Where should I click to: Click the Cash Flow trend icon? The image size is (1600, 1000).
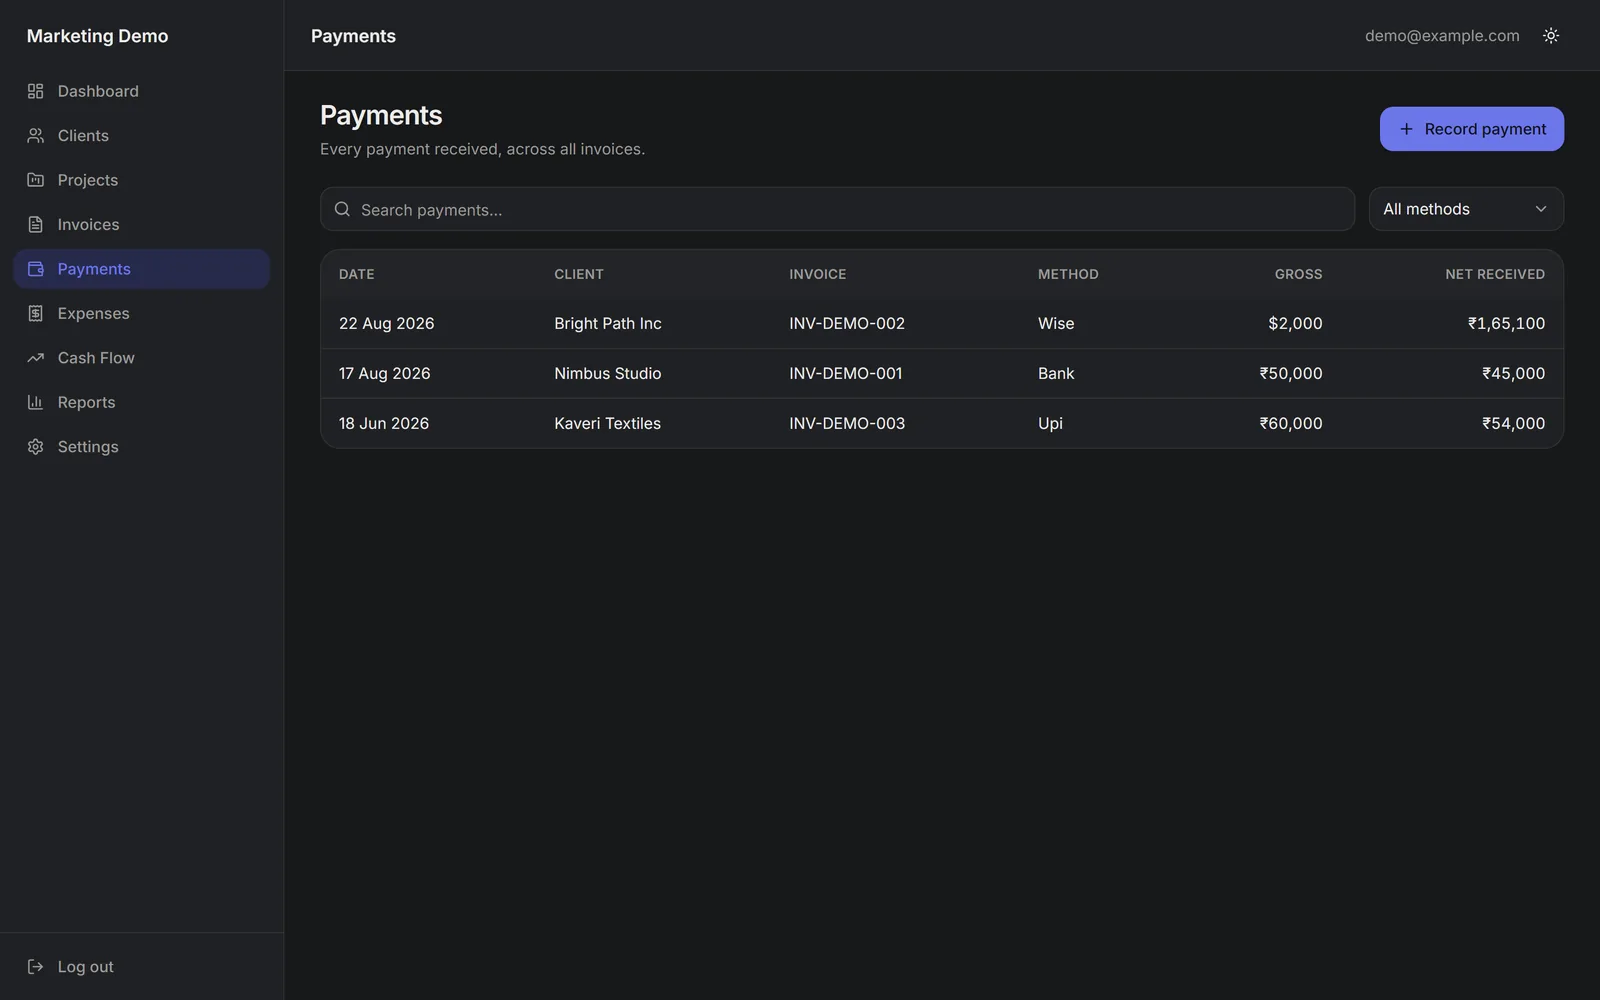[36, 358]
